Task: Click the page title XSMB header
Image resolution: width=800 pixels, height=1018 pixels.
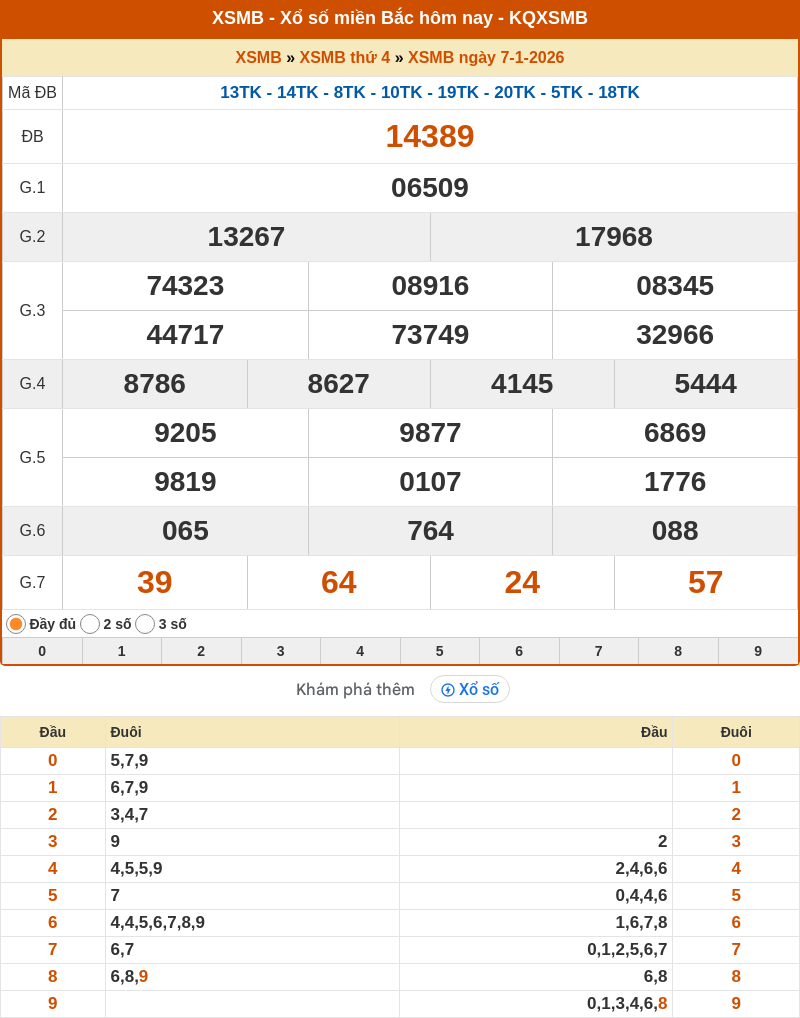Action: tap(400, 18)
